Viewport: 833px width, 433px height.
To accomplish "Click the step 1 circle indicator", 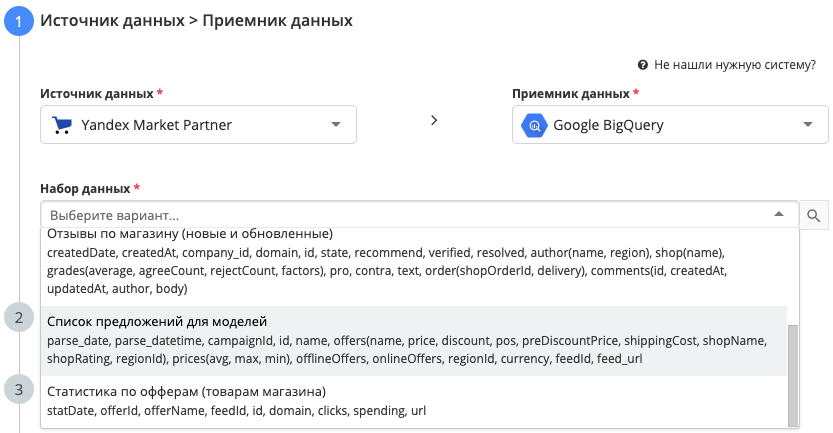I will [x=20, y=20].
